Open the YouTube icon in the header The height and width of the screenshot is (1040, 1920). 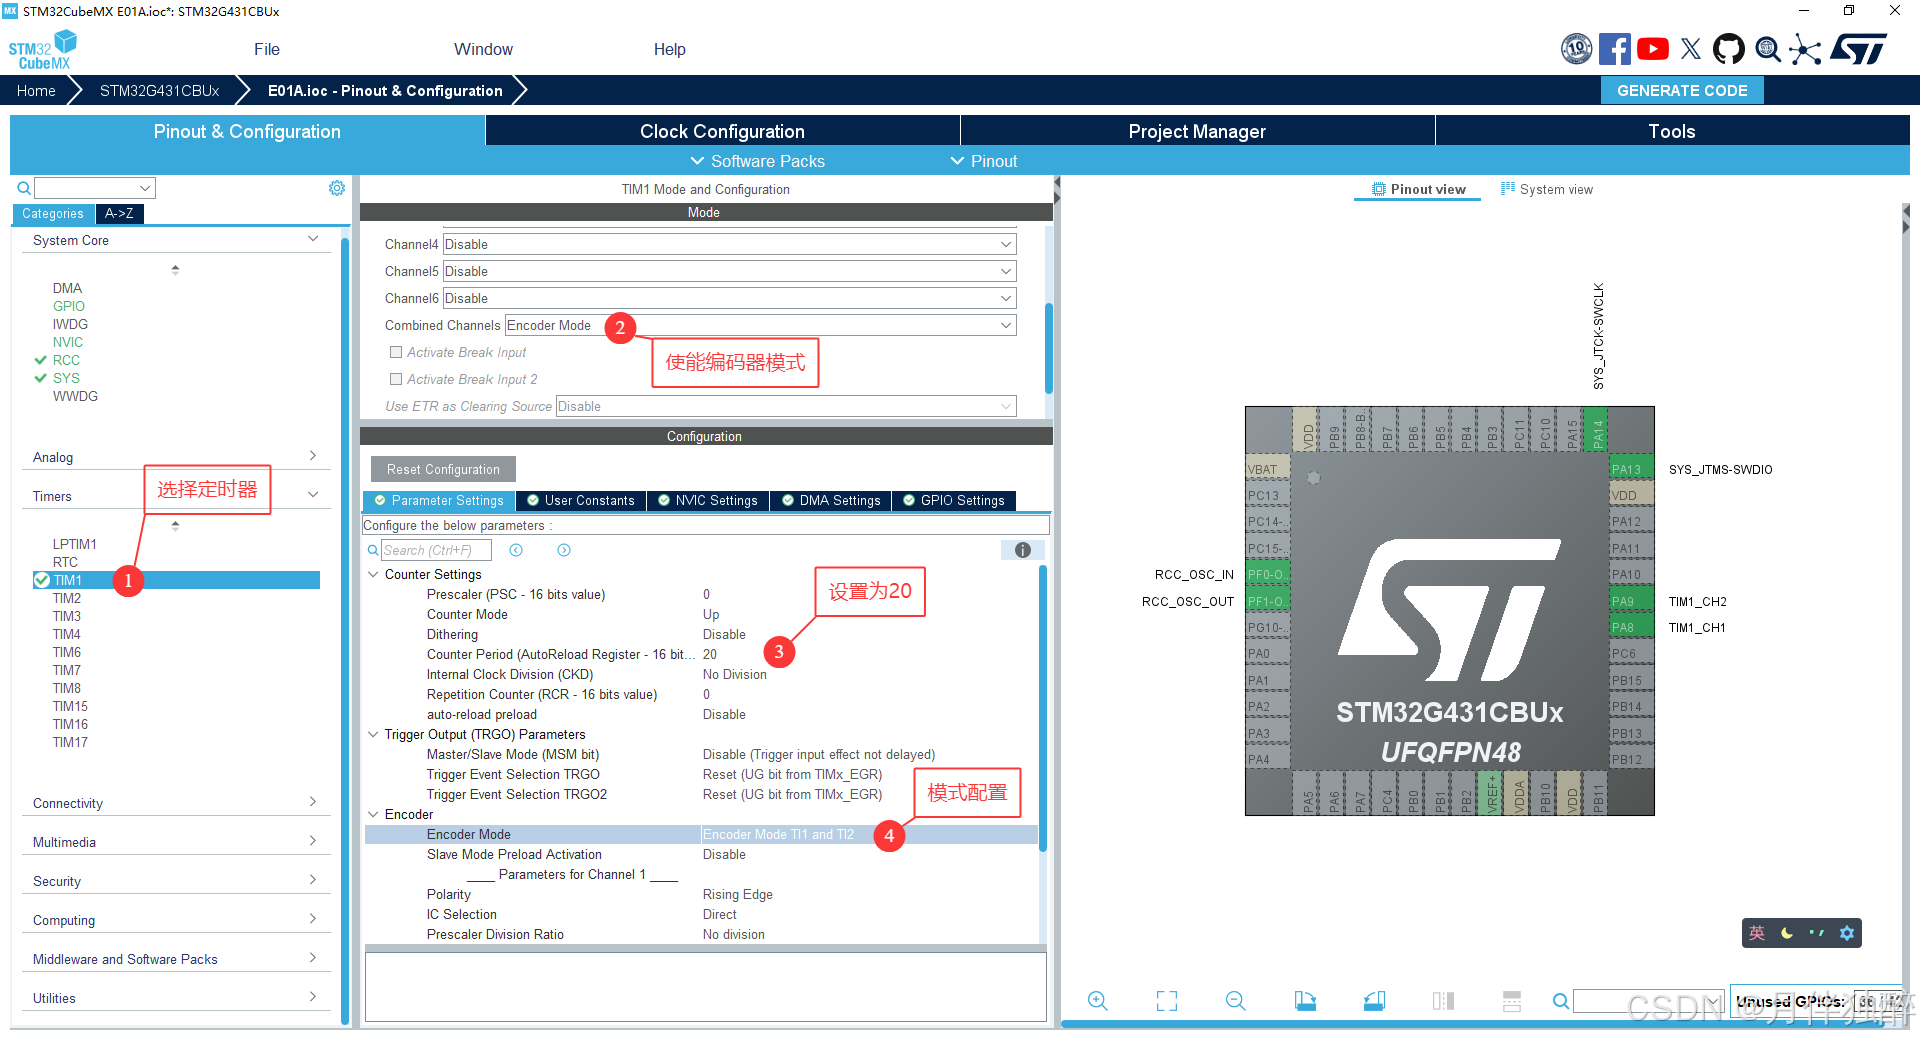click(x=1652, y=48)
